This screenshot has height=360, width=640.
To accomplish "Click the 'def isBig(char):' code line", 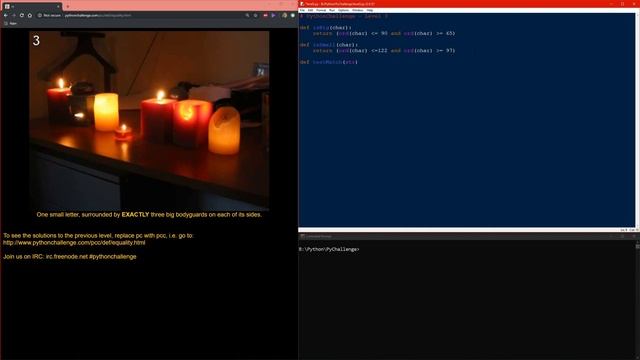I will [x=326, y=28].
